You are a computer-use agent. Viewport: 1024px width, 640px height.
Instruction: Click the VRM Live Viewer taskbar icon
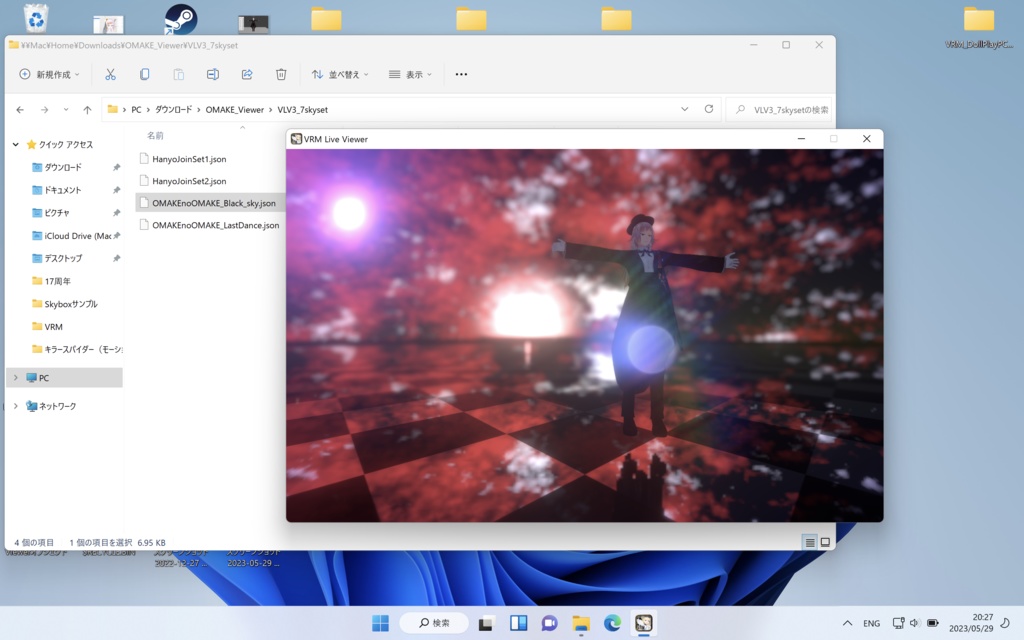[x=643, y=623]
